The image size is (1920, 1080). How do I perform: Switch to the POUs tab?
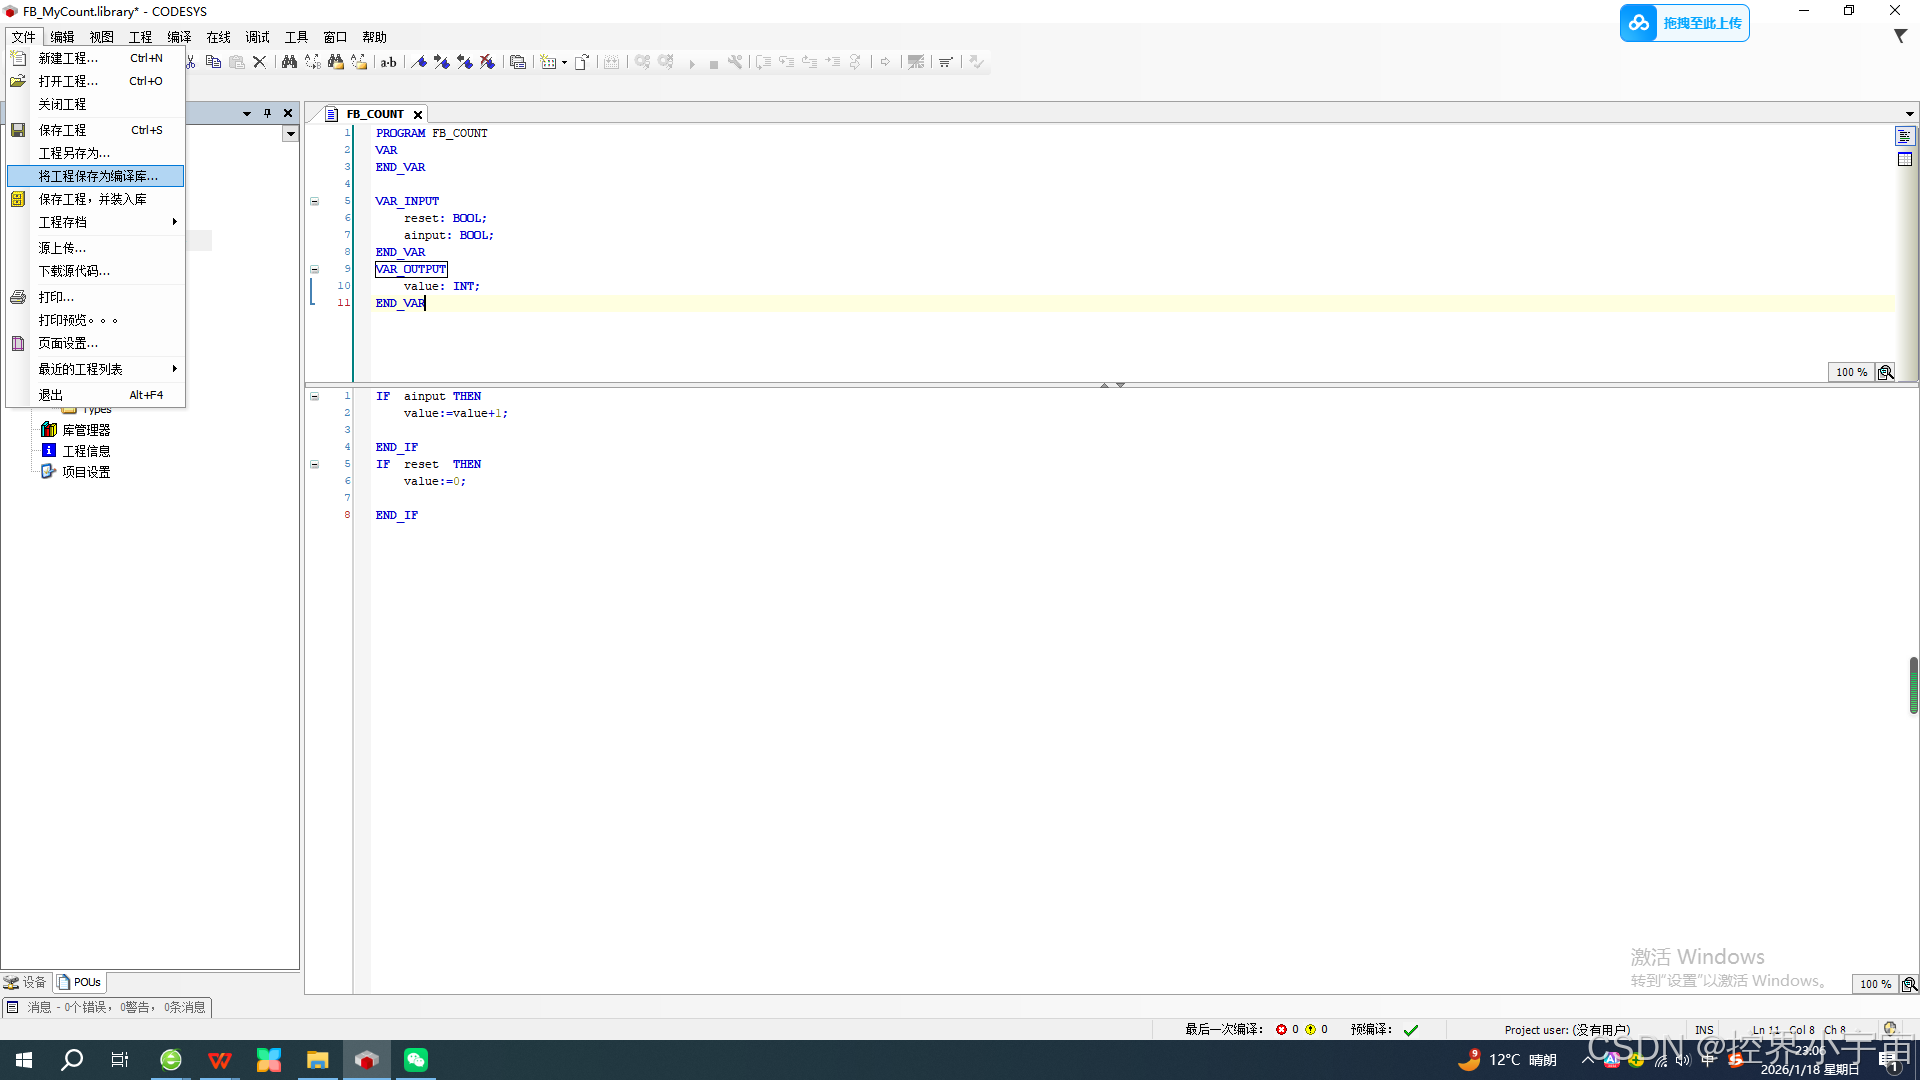(x=80, y=982)
